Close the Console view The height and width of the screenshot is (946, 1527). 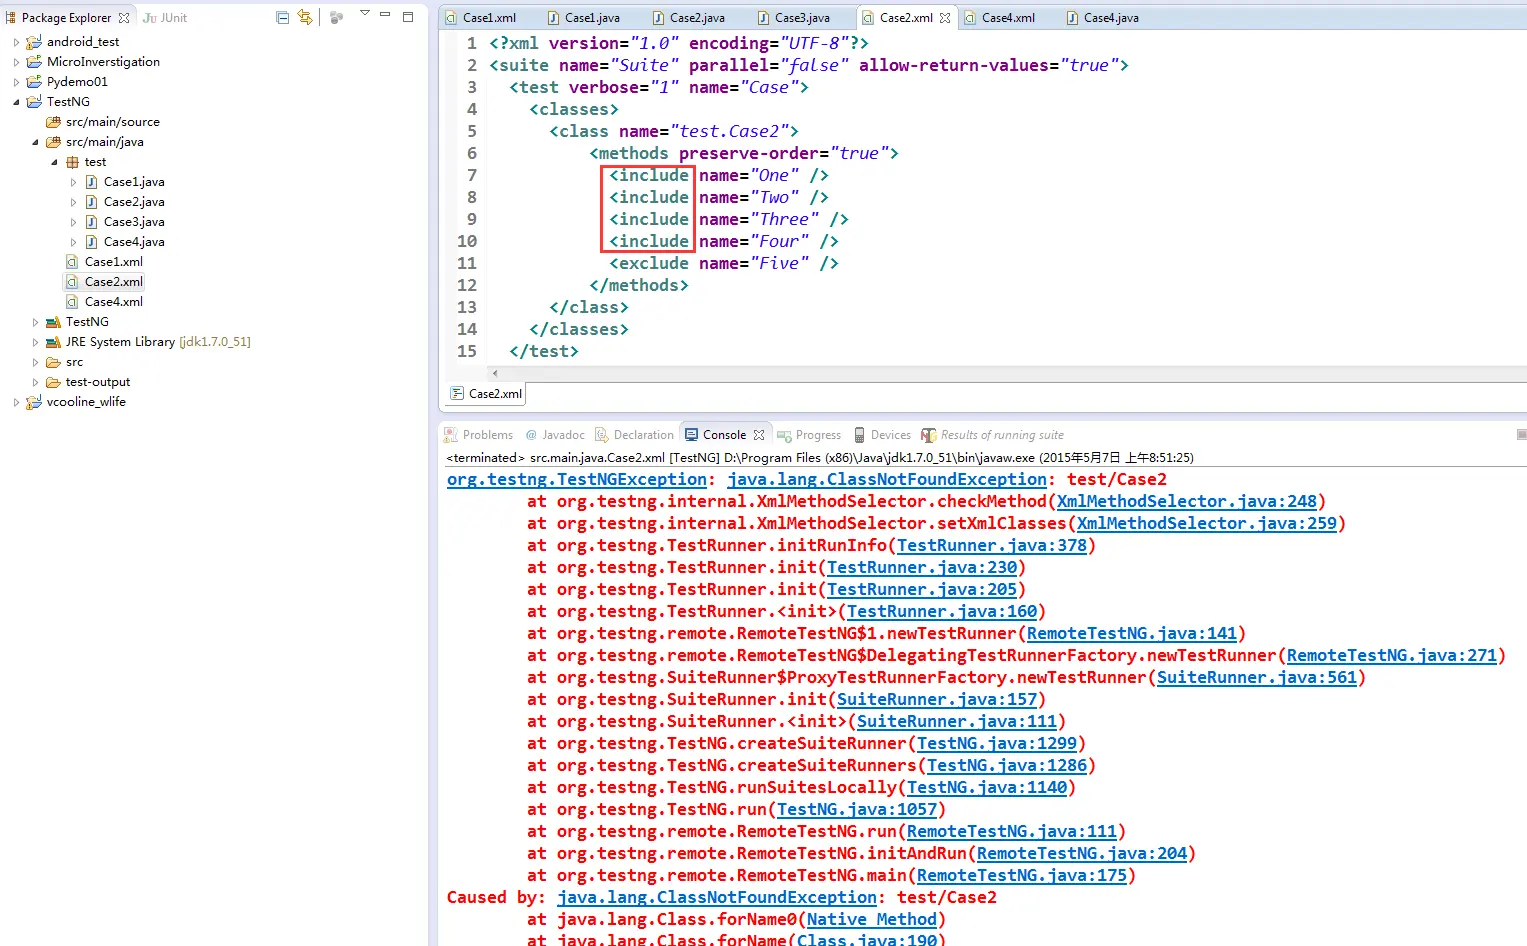[759, 435]
